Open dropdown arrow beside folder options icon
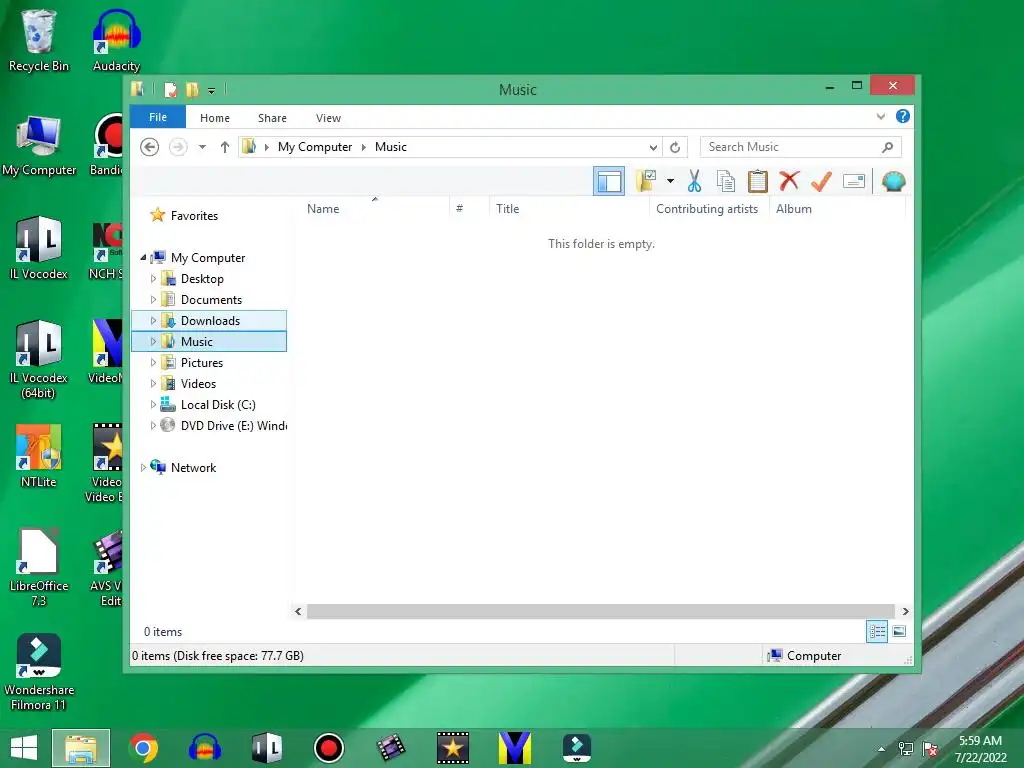 click(x=670, y=181)
